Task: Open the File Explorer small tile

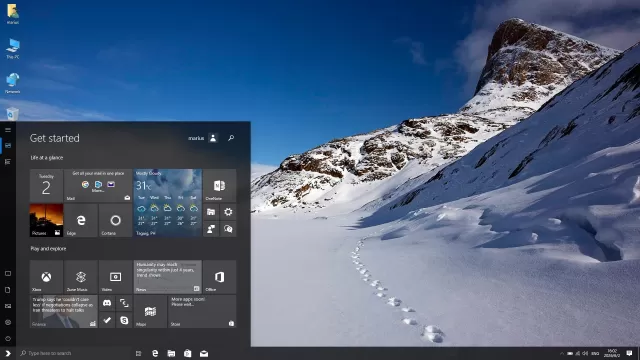Action: (211, 212)
